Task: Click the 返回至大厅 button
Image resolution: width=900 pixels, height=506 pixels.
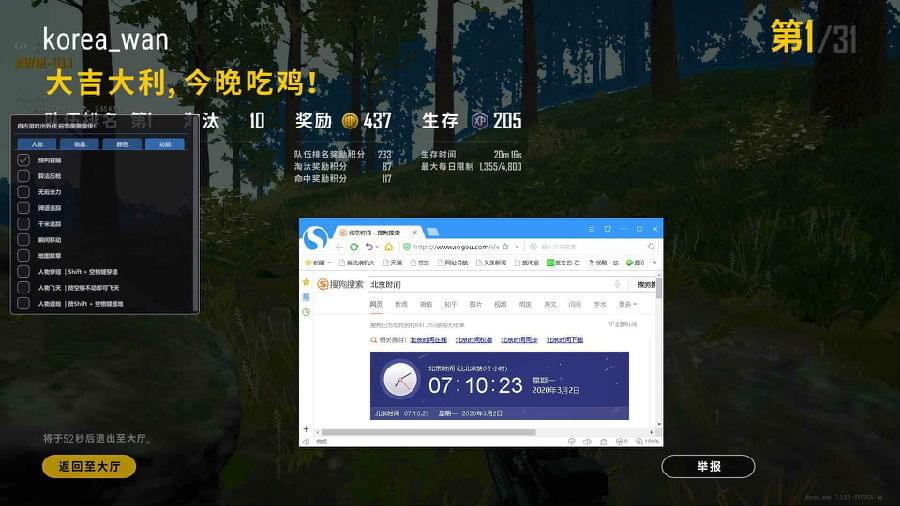Action: pos(89,466)
